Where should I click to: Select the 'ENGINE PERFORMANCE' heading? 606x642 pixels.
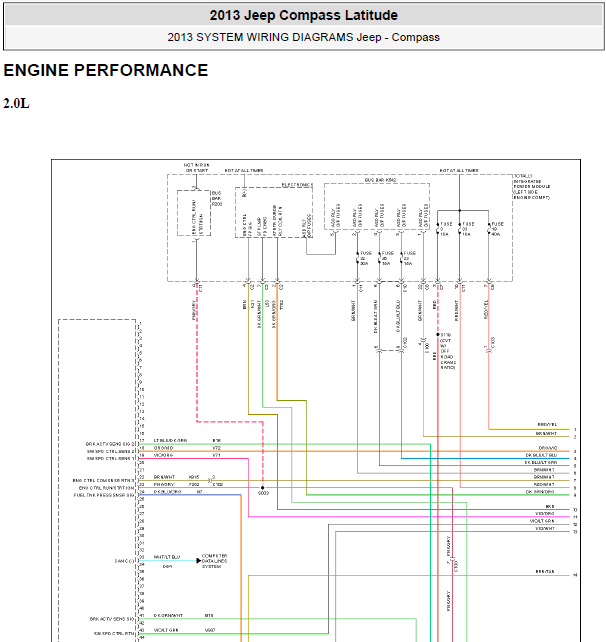(106, 70)
